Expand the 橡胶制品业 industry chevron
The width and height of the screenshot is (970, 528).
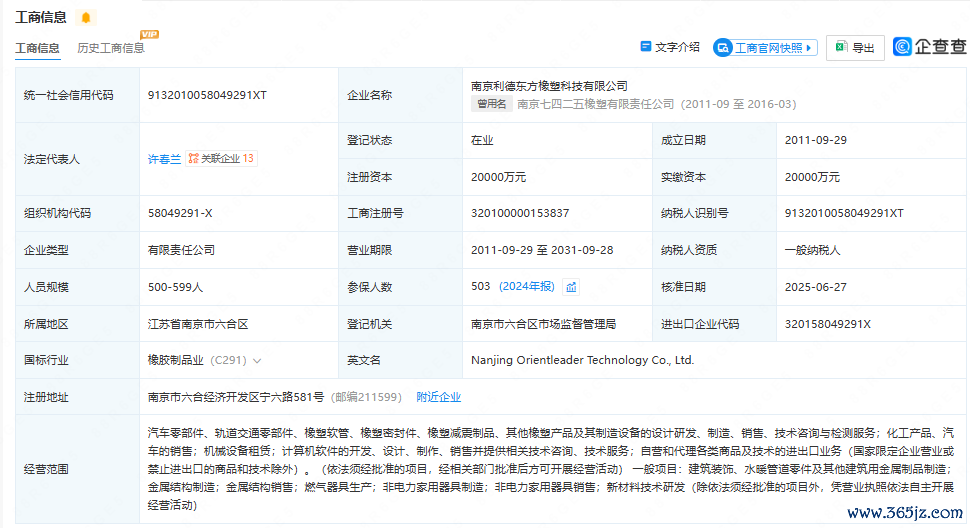click(257, 360)
